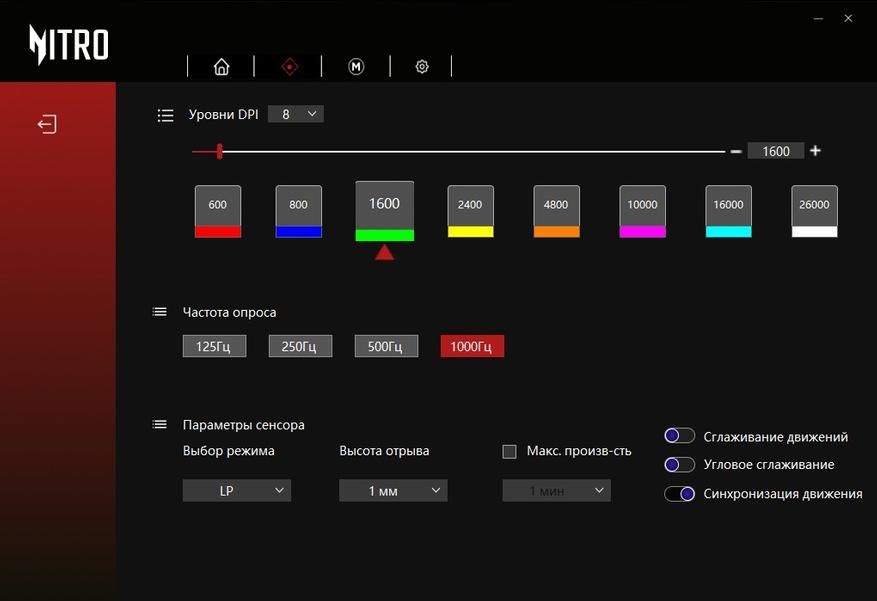Open the disabled 1 мин dropdown

click(x=557, y=491)
